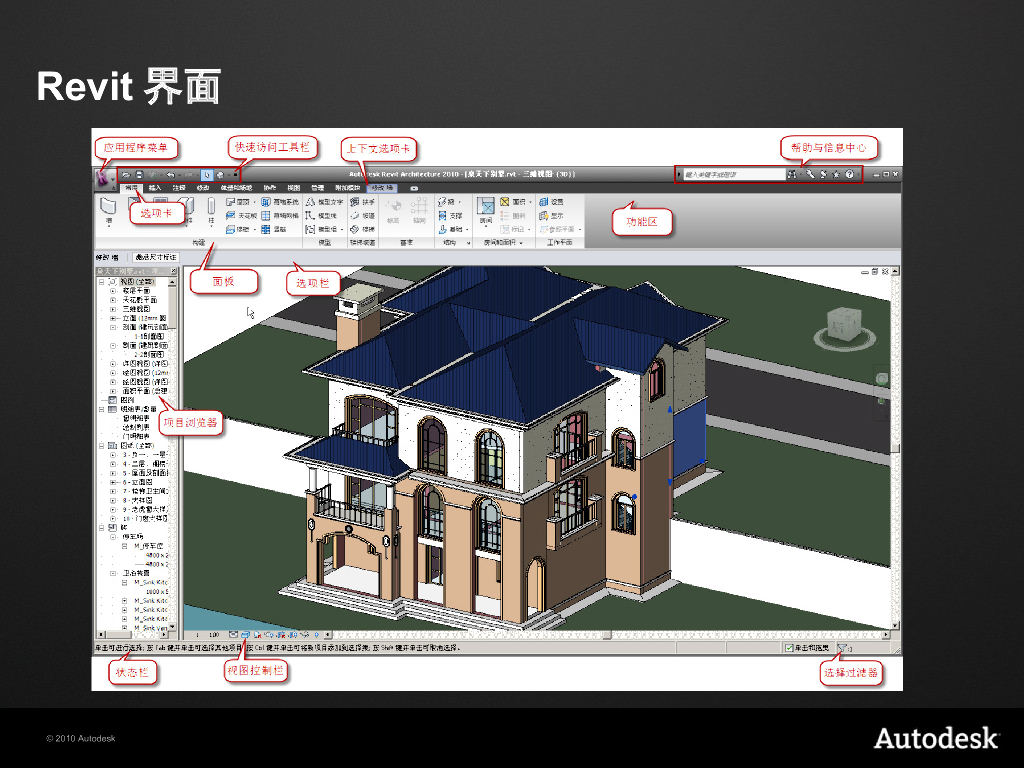Image resolution: width=1024 pixels, height=768 pixels.
Task: Open the Revit application menu button
Action: (102, 178)
